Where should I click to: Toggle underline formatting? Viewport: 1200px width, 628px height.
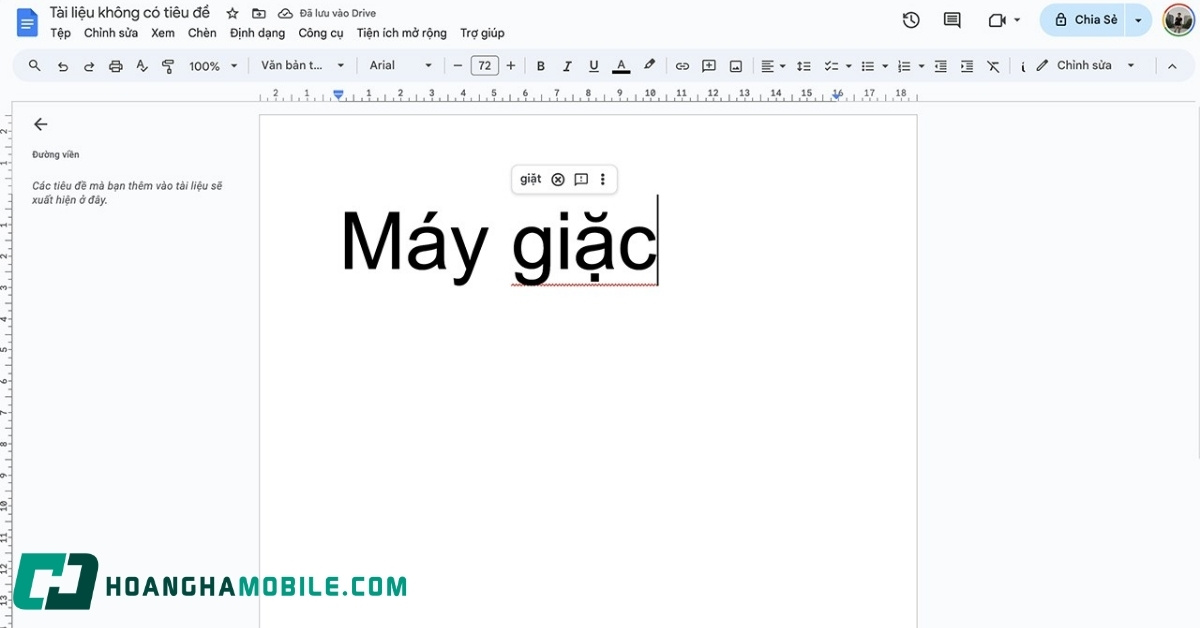pos(594,66)
